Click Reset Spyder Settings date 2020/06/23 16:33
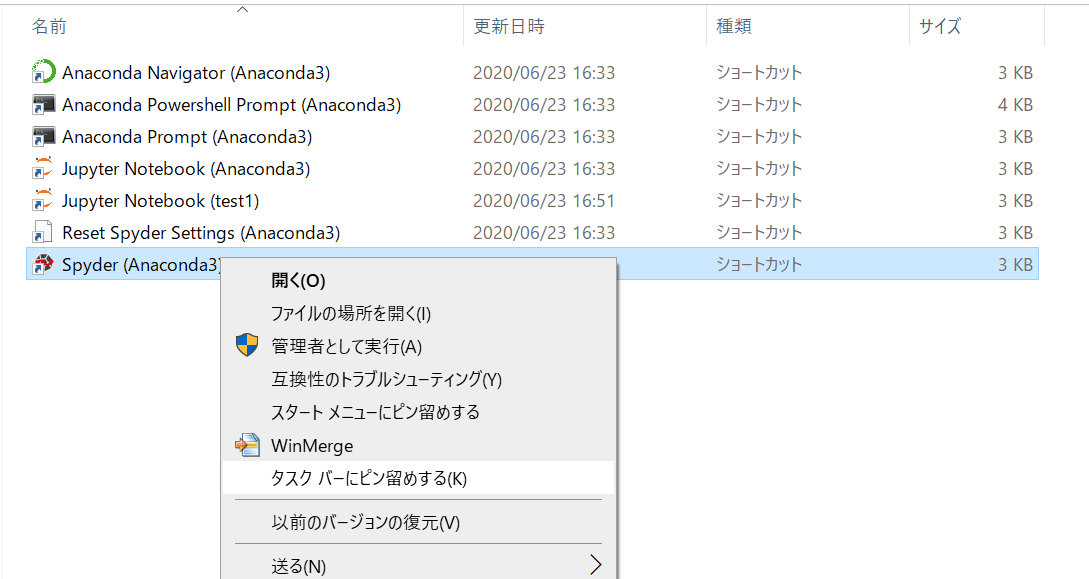 (x=544, y=233)
